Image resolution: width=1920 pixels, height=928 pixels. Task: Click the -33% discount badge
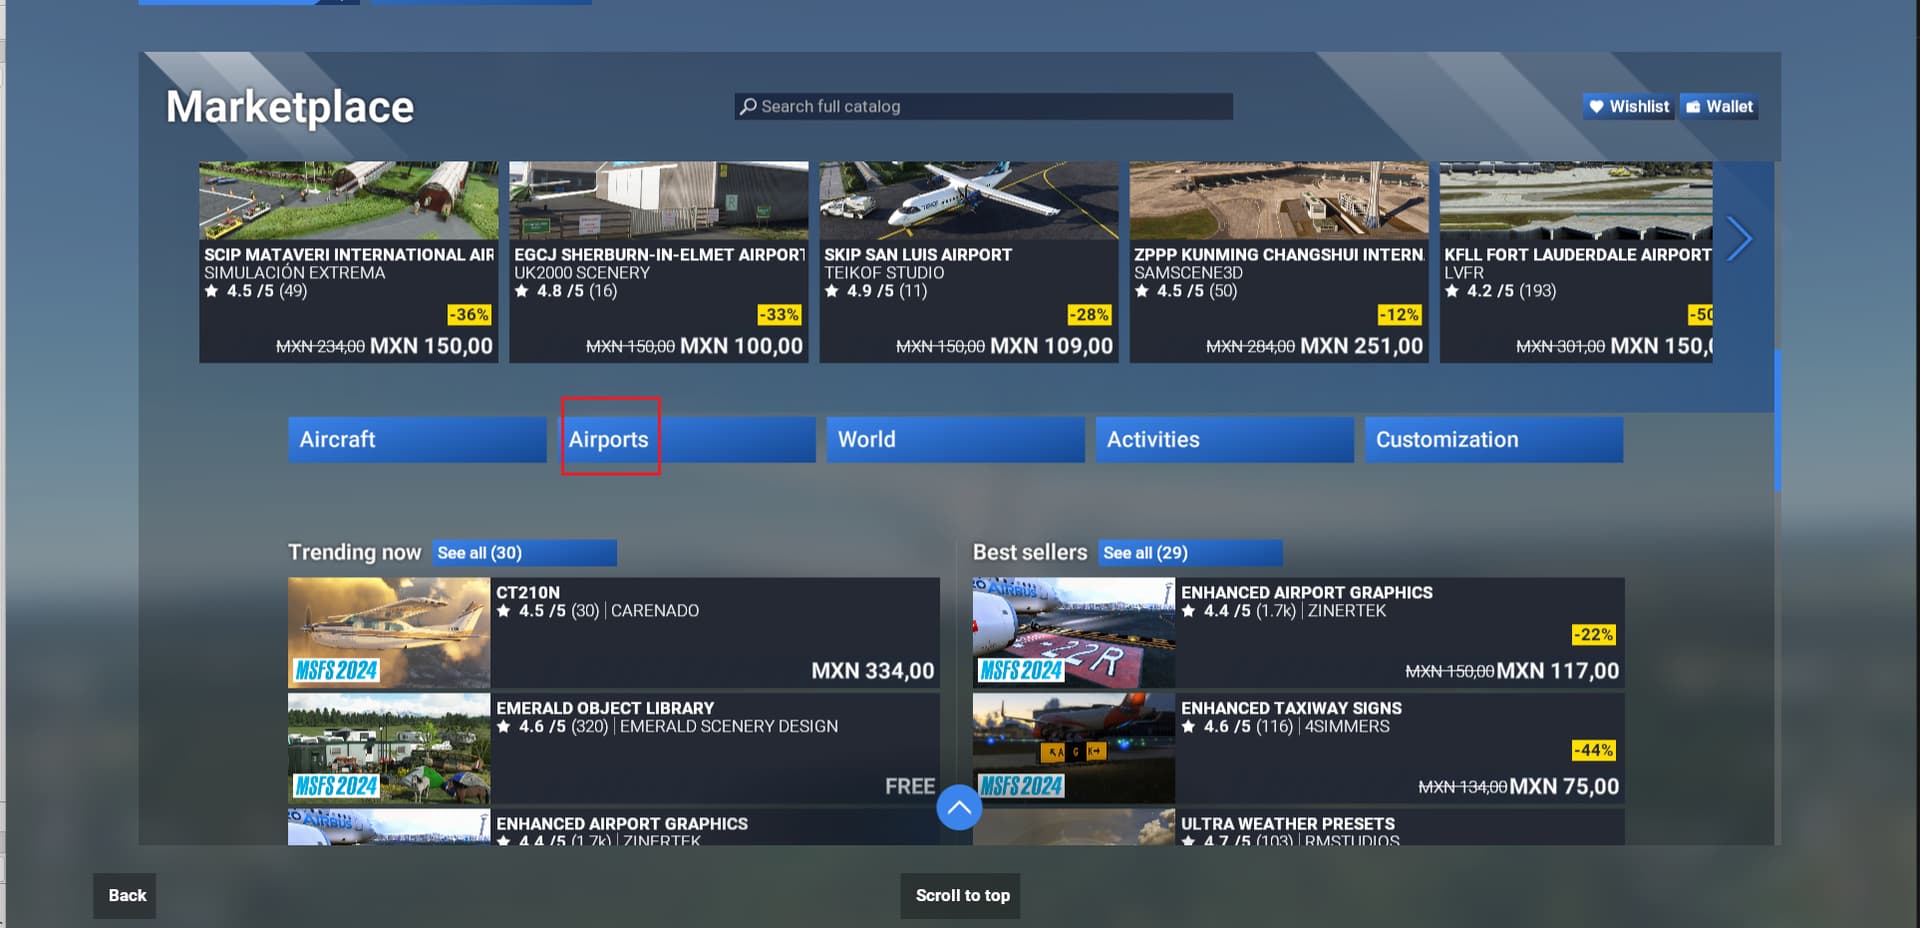click(x=779, y=314)
